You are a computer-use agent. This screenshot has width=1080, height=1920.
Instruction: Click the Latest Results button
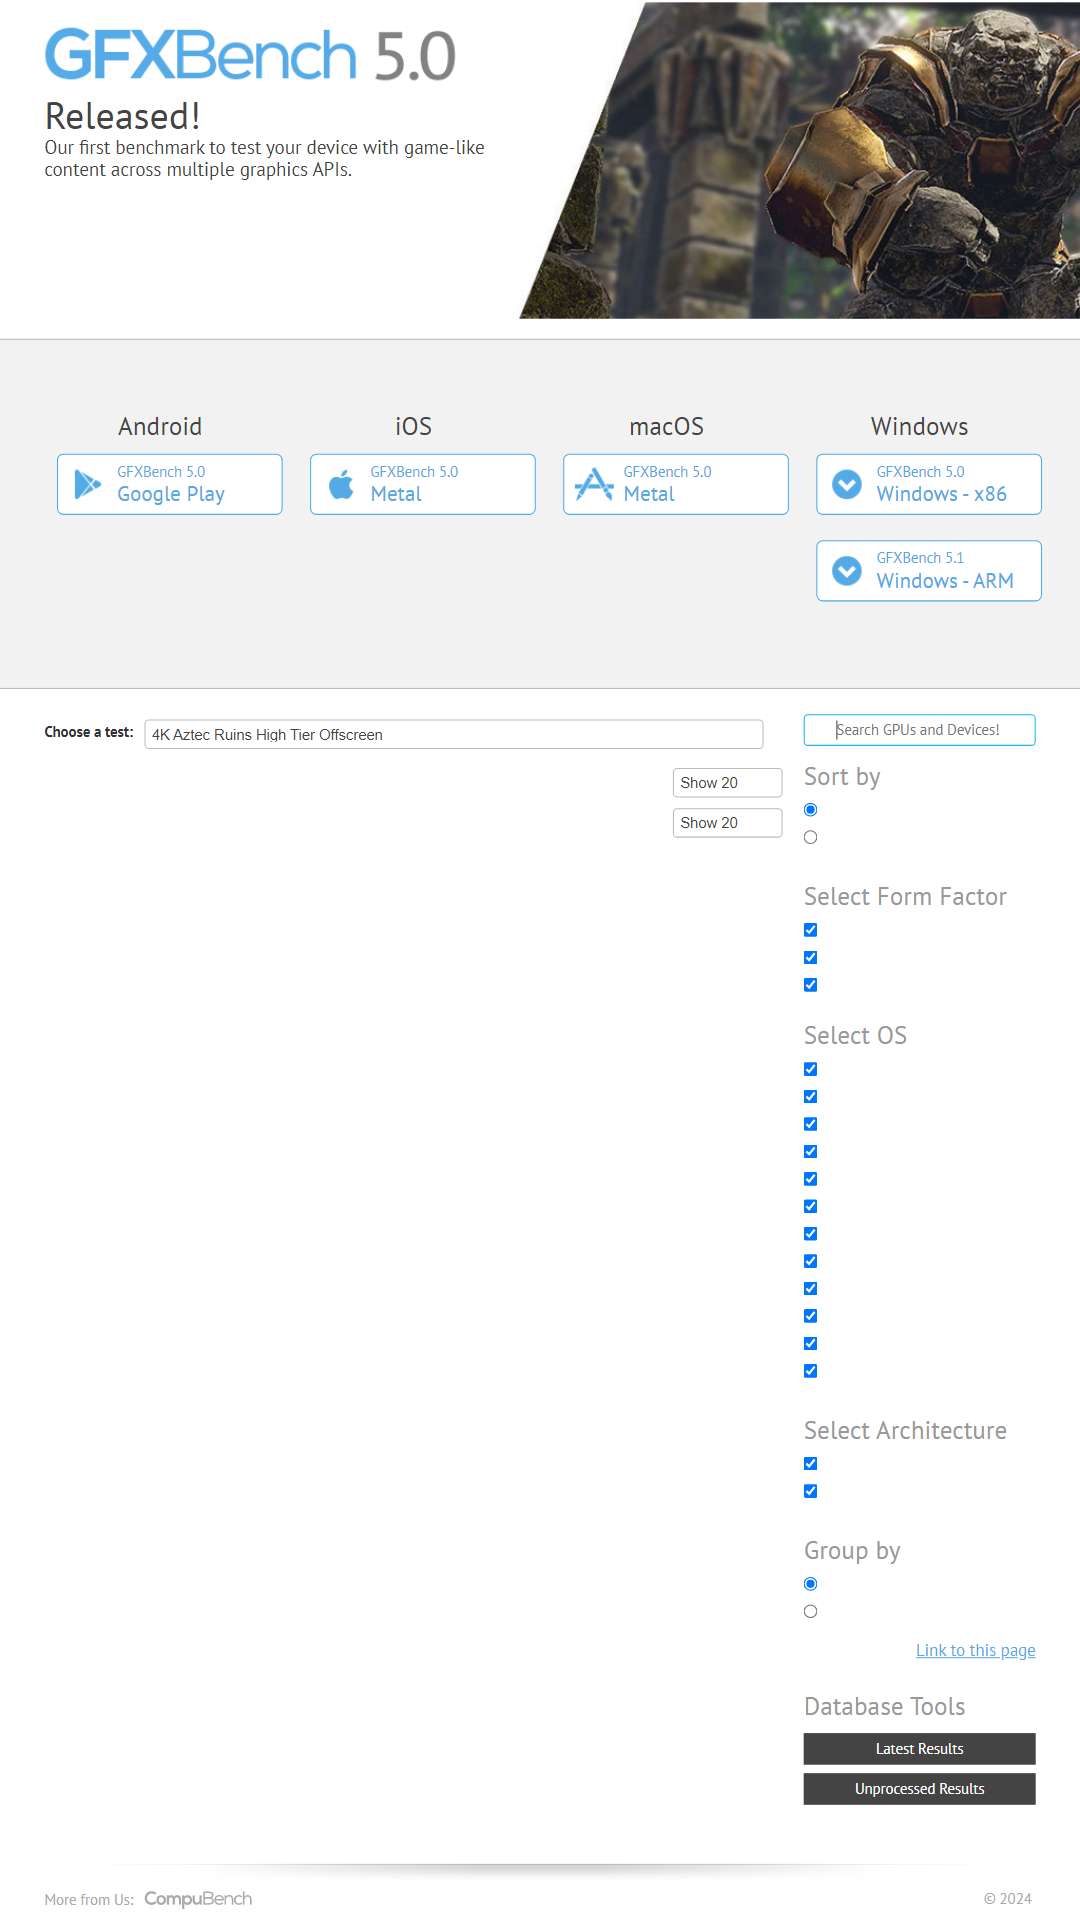click(x=919, y=1749)
